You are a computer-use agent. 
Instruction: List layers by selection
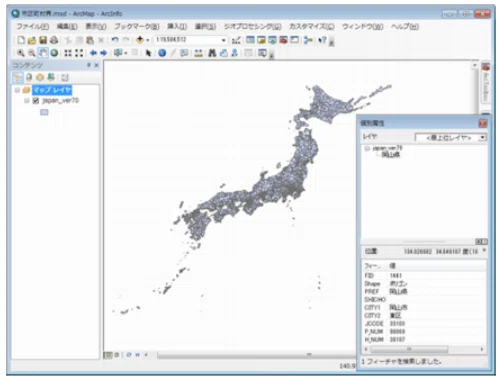click(x=51, y=78)
